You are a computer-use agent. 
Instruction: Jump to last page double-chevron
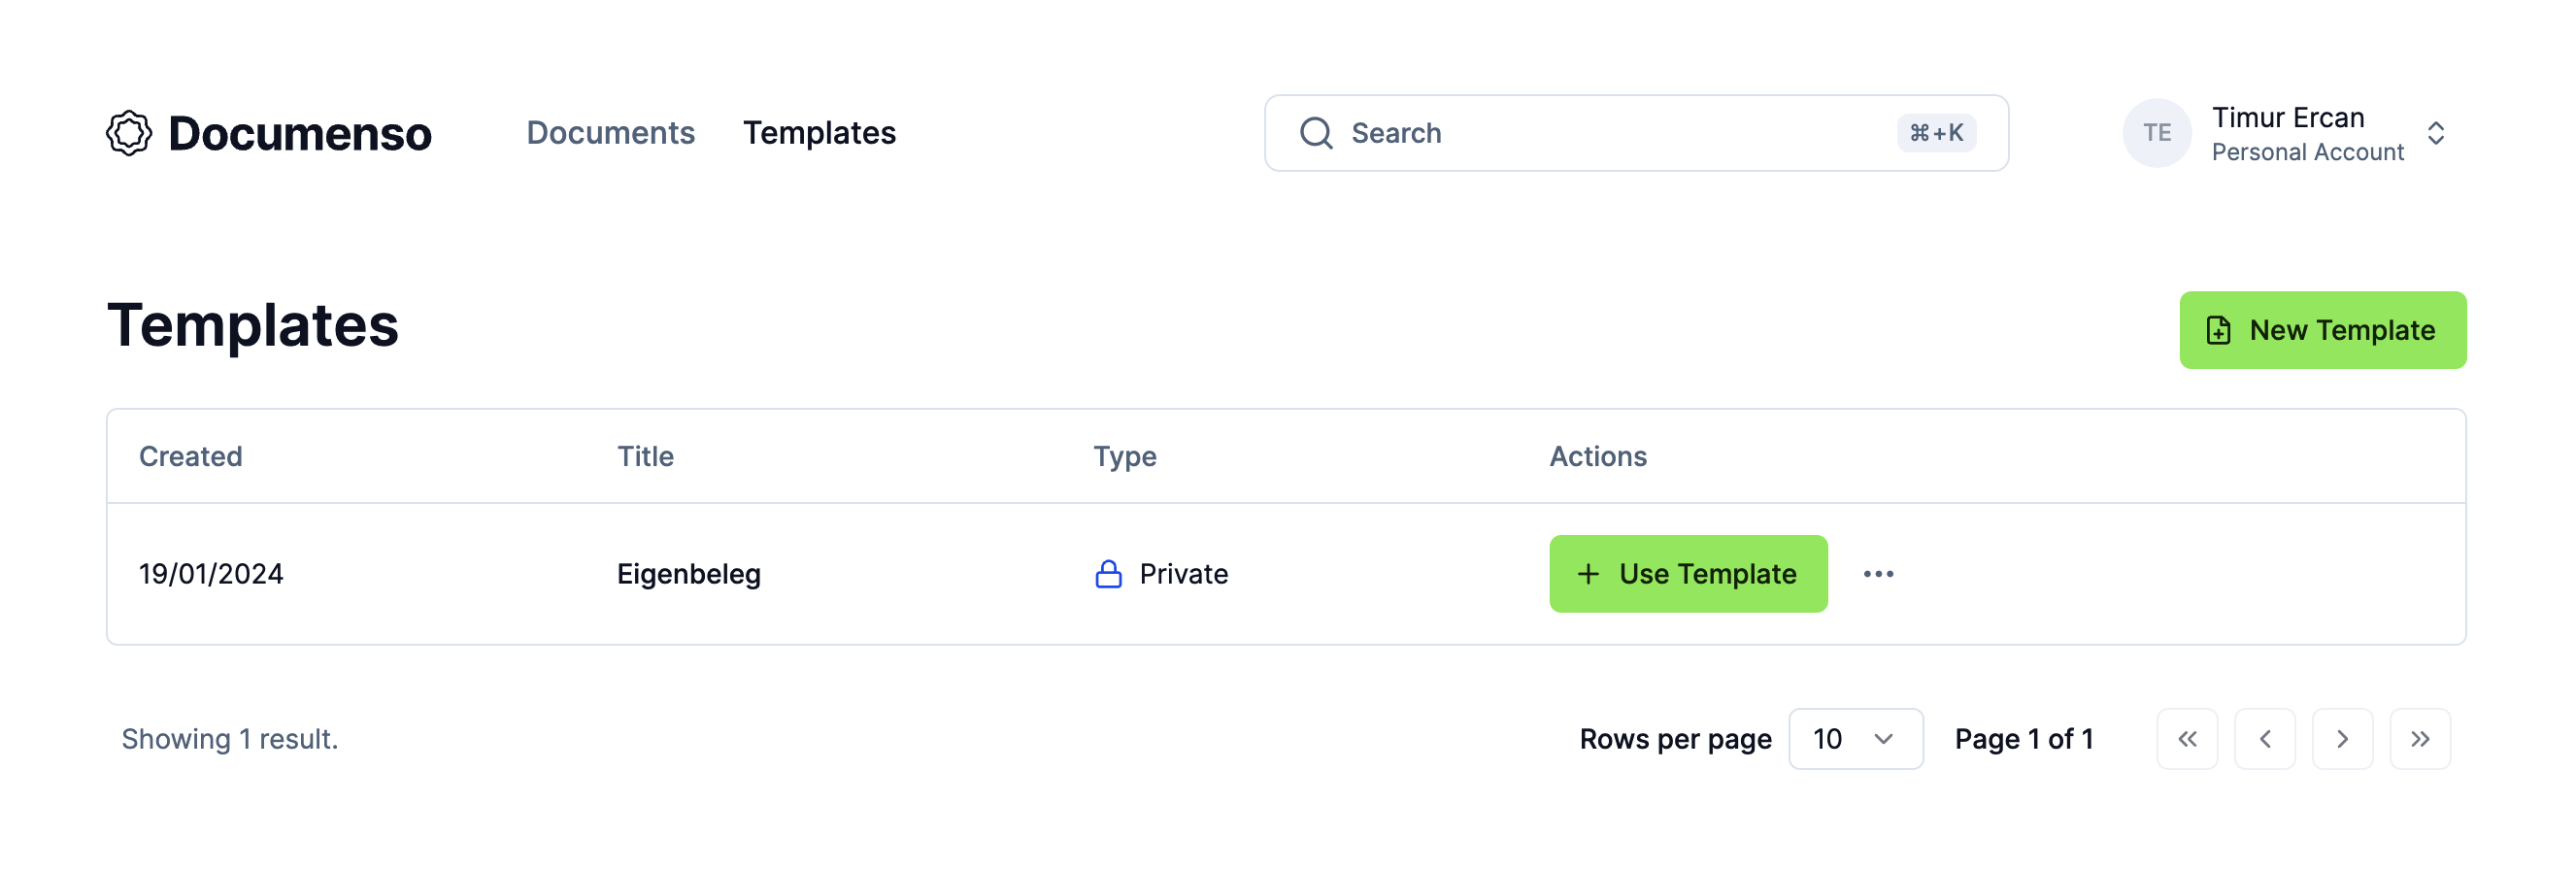tap(2419, 739)
